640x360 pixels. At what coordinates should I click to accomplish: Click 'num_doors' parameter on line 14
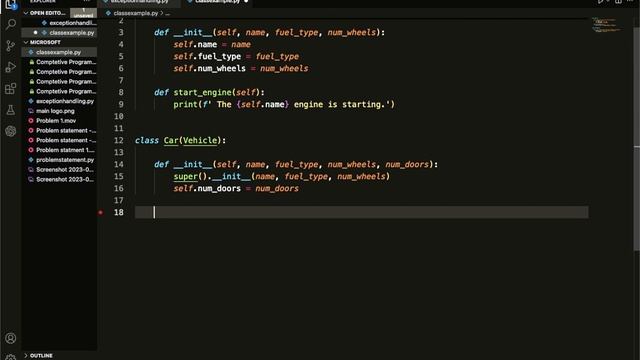tap(407, 164)
